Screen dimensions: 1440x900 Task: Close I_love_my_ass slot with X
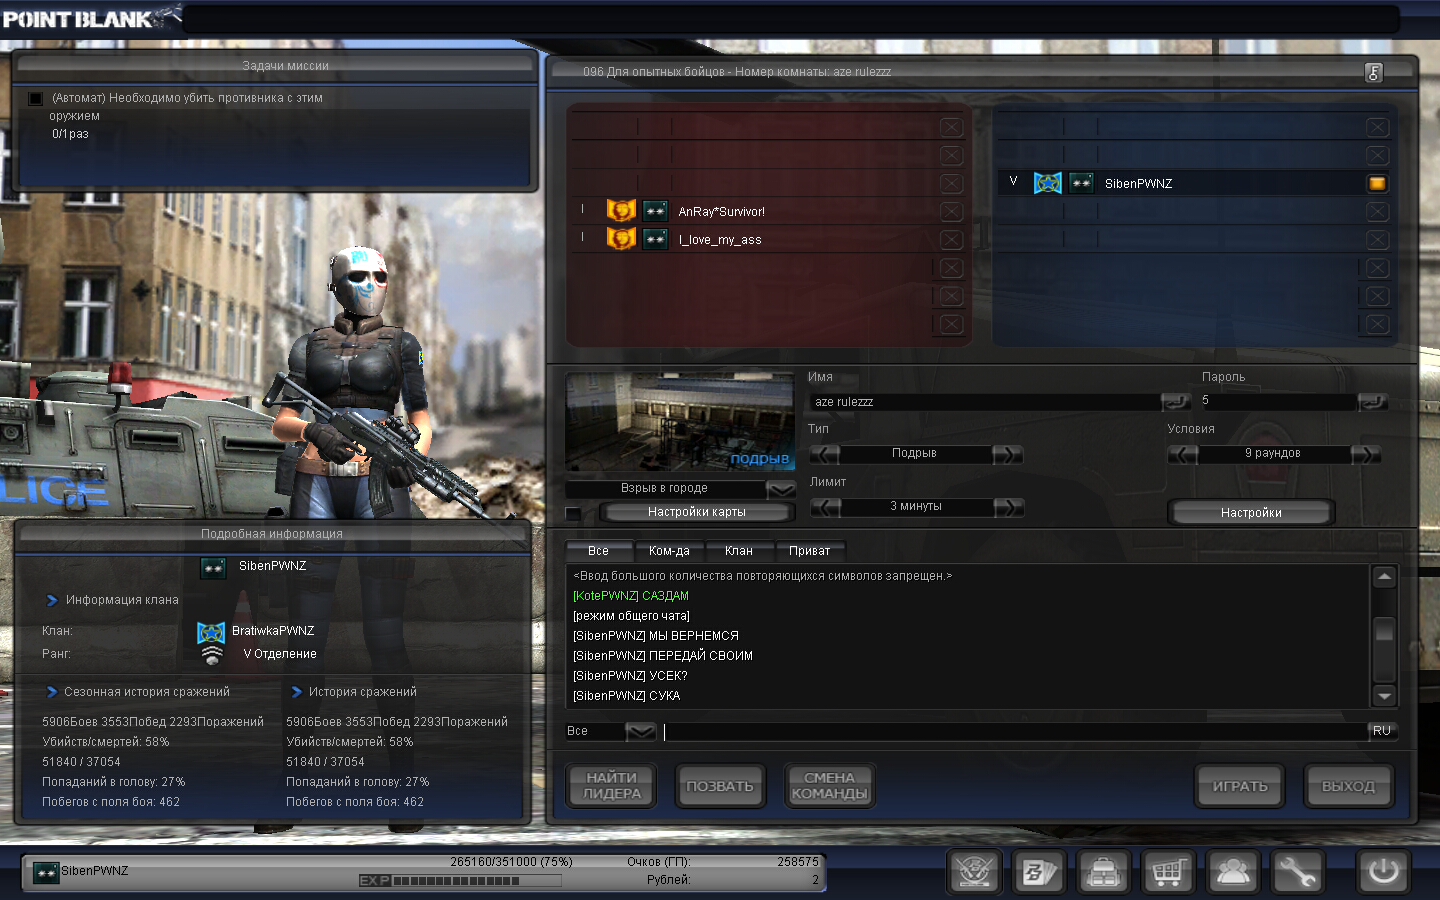click(x=951, y=239)
